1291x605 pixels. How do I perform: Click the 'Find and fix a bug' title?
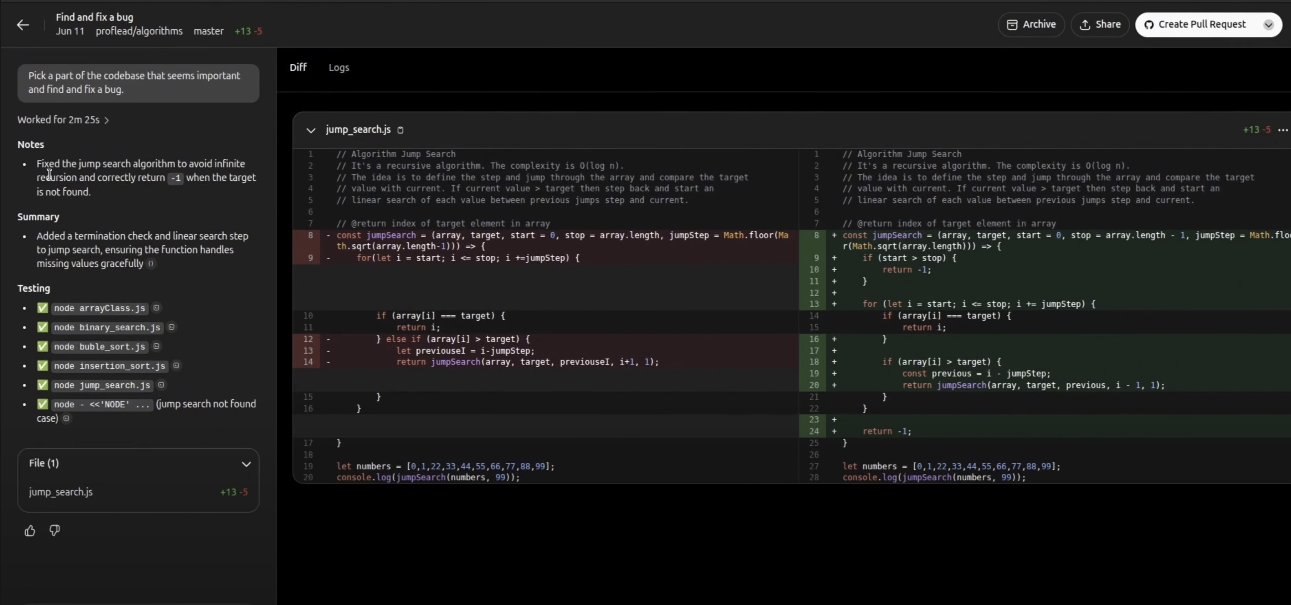[x=94, y=17]
